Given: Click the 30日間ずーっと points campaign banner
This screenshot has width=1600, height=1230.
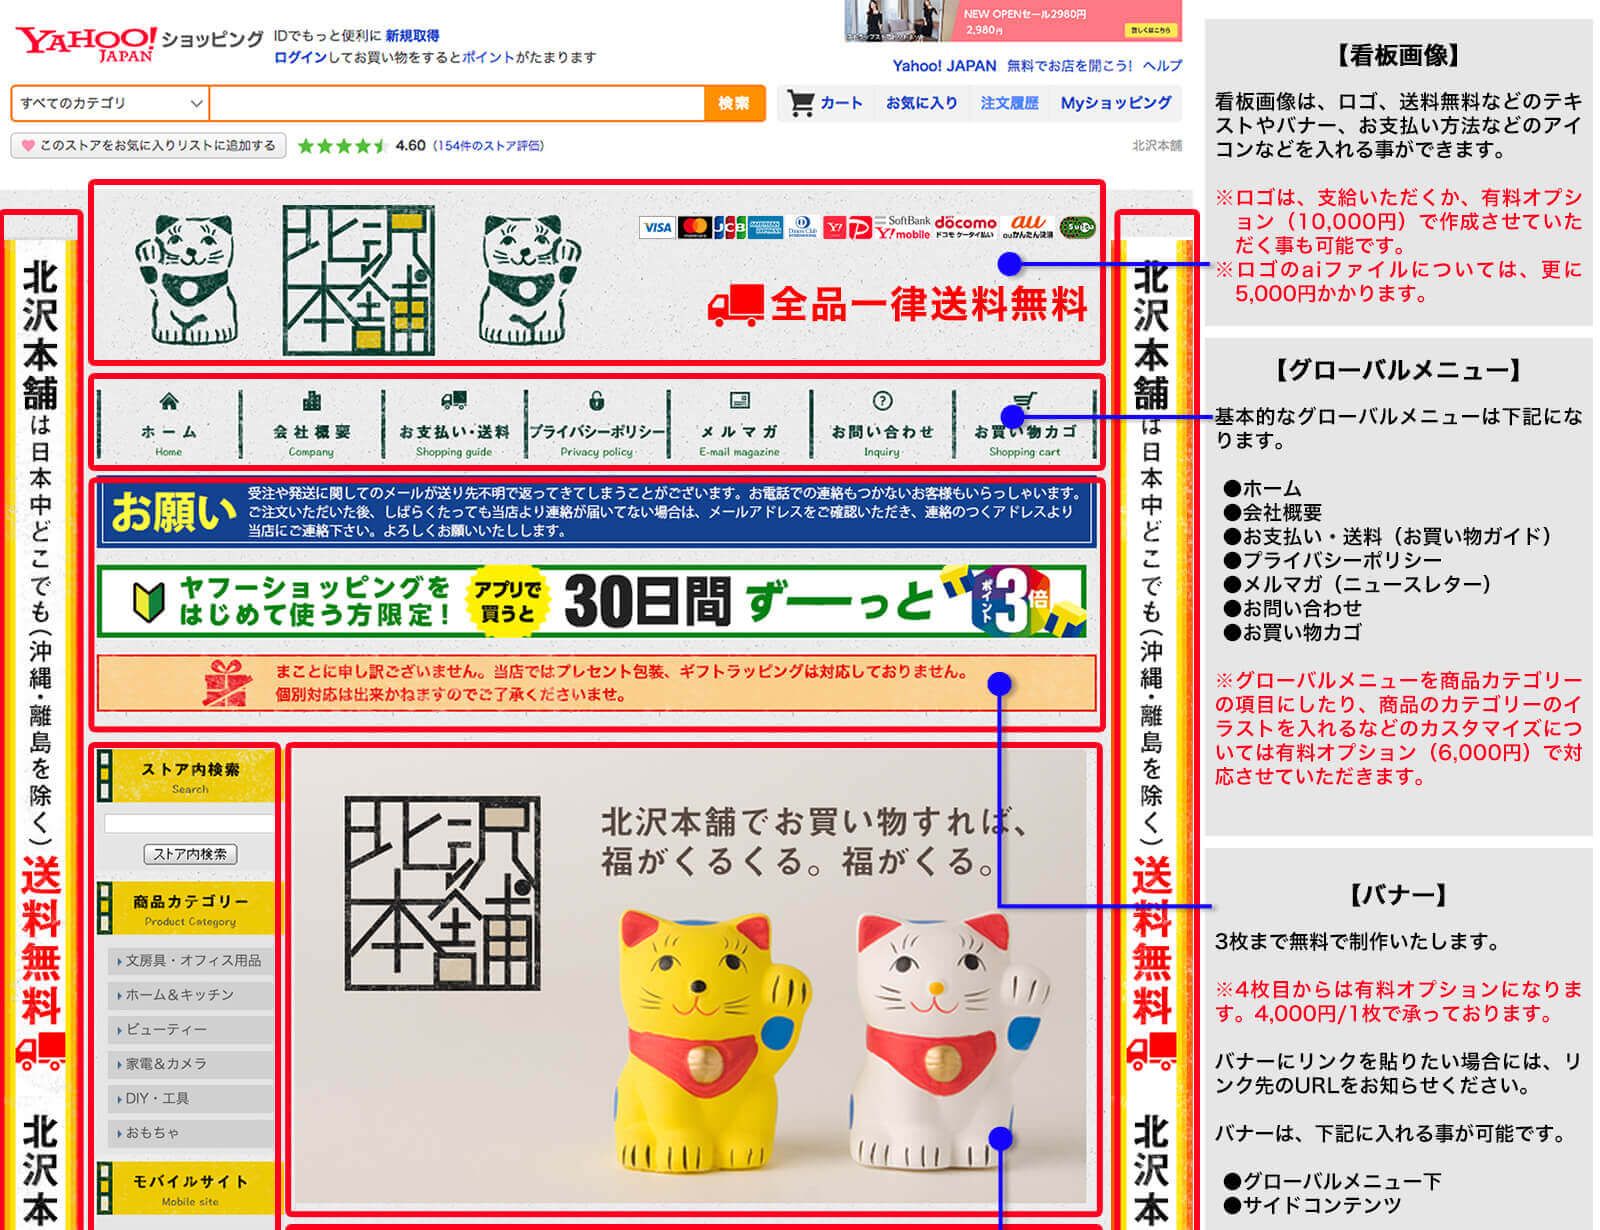Looking at the screenshot, I should coord(592,601).
